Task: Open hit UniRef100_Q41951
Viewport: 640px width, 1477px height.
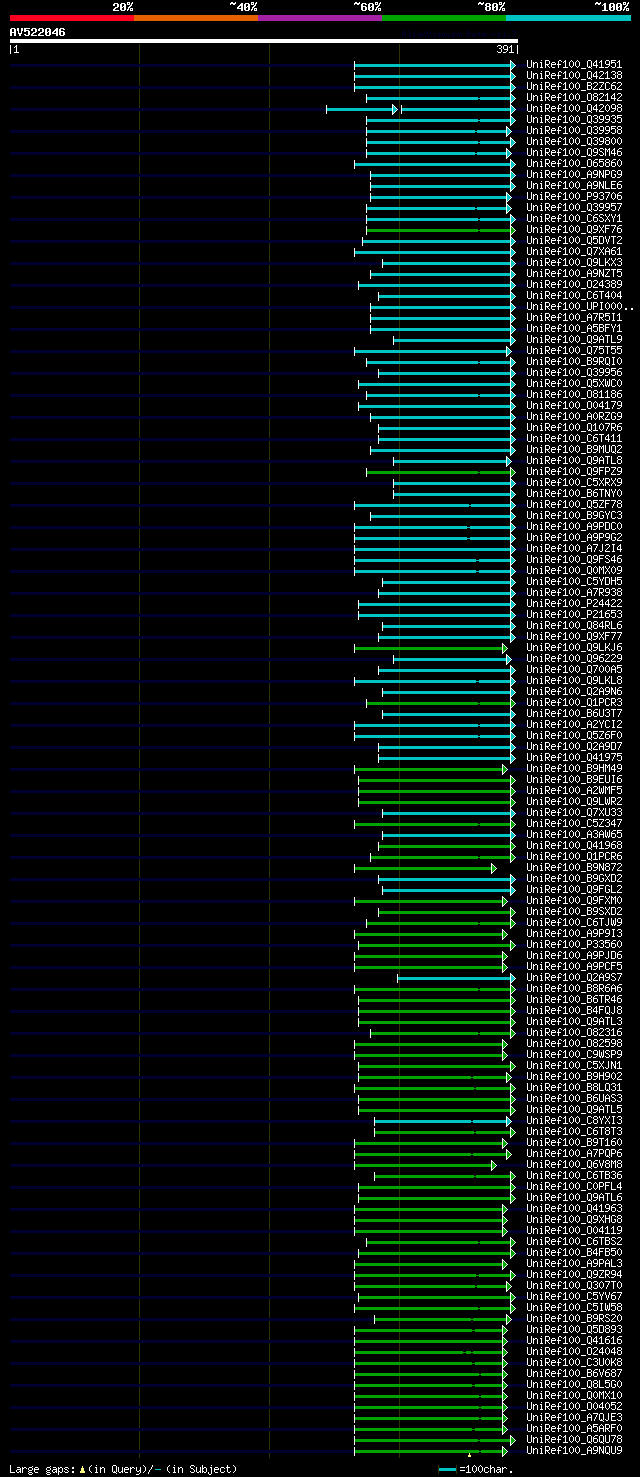Action: pos(574,64)
